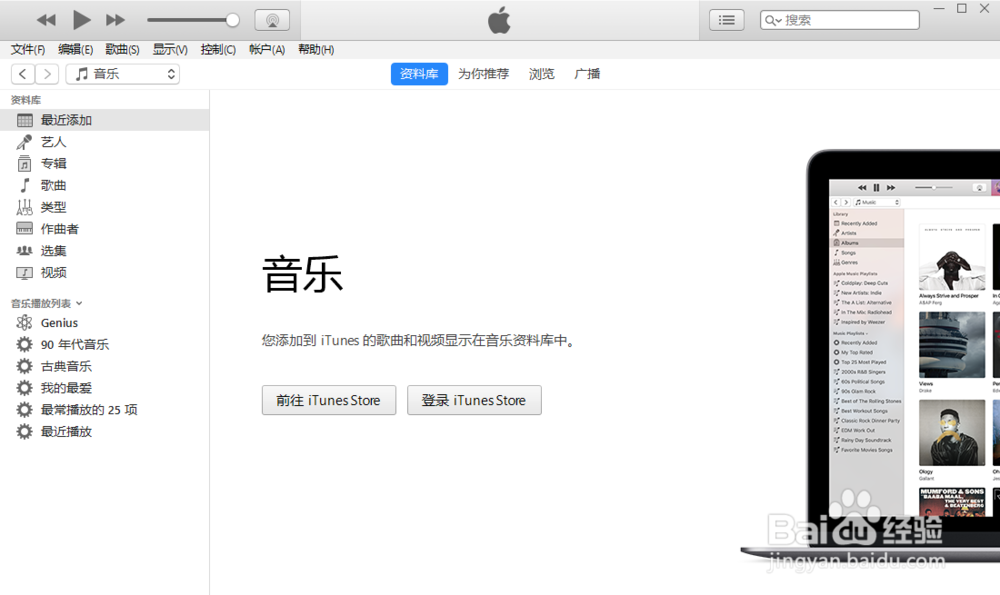Maximize the iTunes window
Viewport: 1000px width, 595px height.
[x=962, y=8]
